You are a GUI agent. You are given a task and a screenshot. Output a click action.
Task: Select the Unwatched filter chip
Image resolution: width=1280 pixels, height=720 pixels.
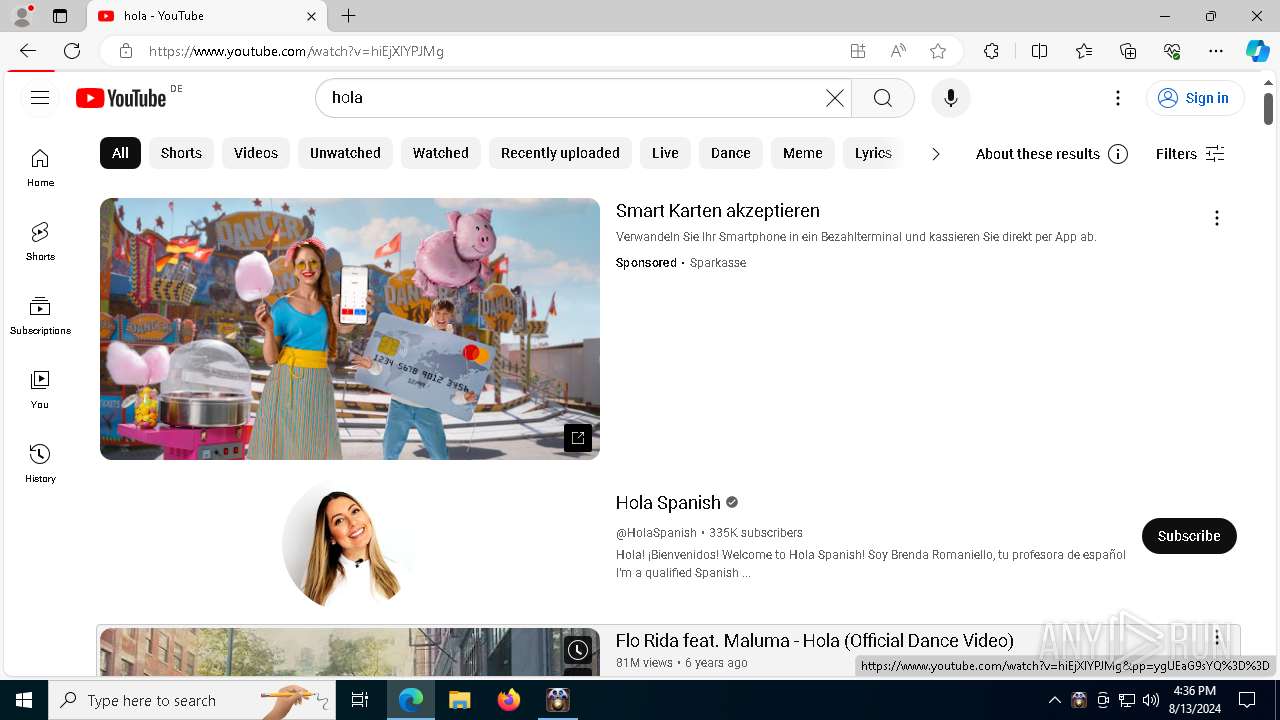pos(345,153)
